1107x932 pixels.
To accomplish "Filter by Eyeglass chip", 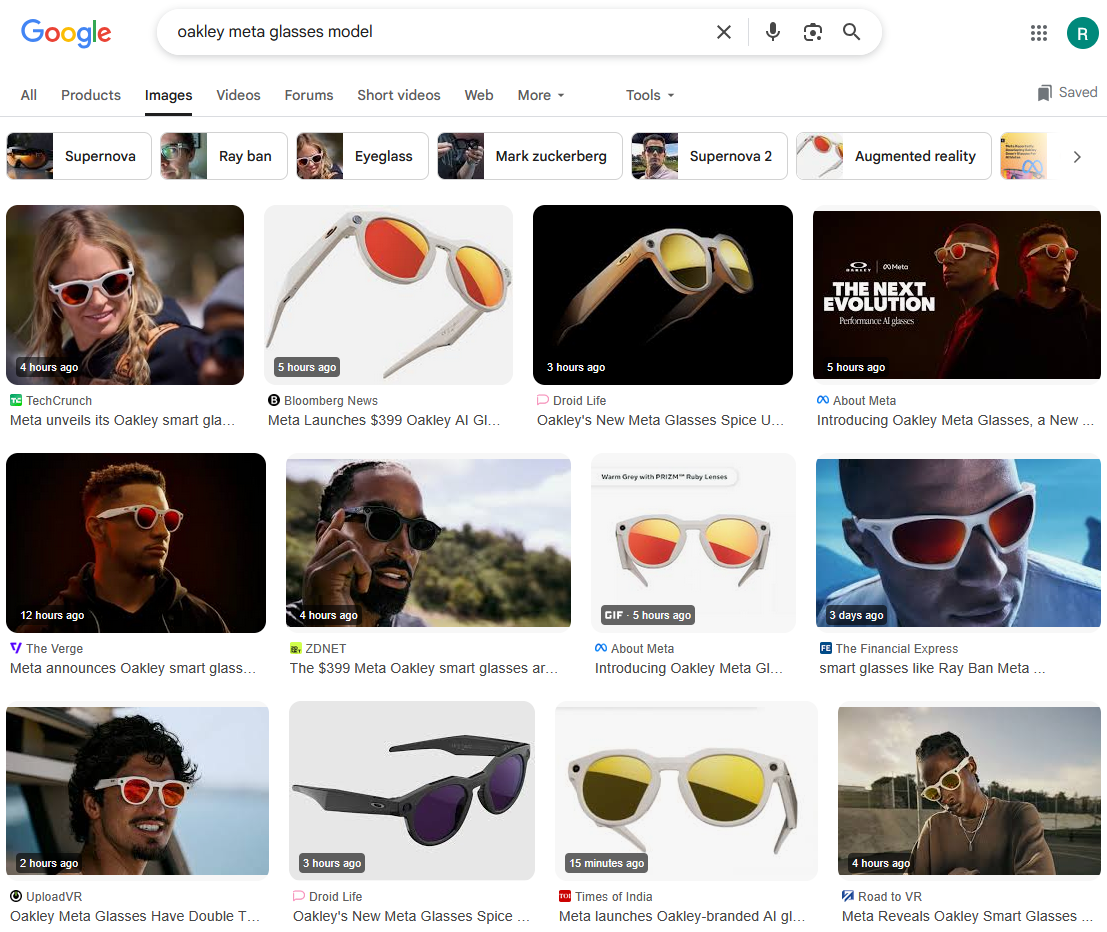I will [x=362, y=156].
